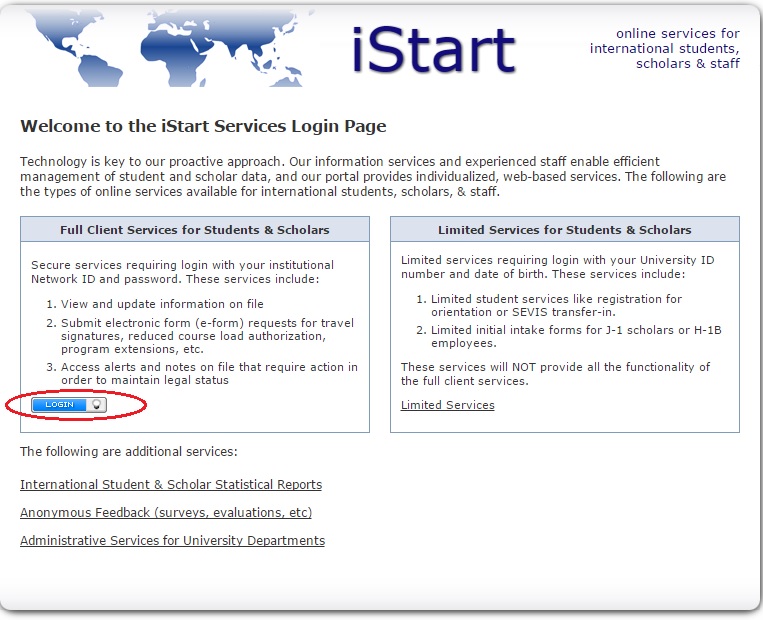The height and width of the screenshot is (620, 763).
Task: Click the 'Access alerts and notes' list item
Action: (208, 374)
